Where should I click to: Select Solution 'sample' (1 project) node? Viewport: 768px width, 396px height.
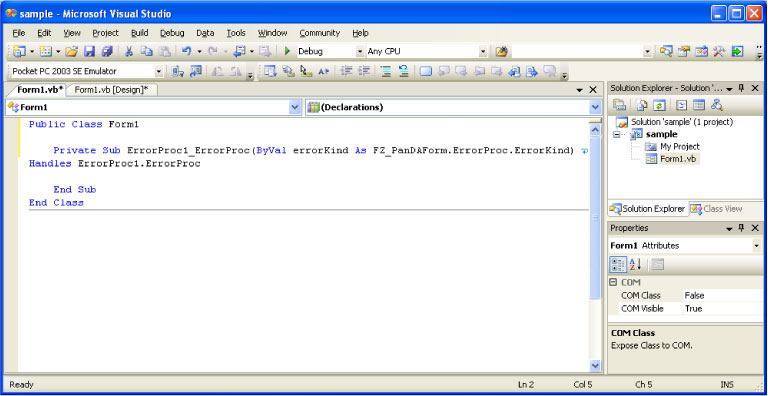pos(682,122)
